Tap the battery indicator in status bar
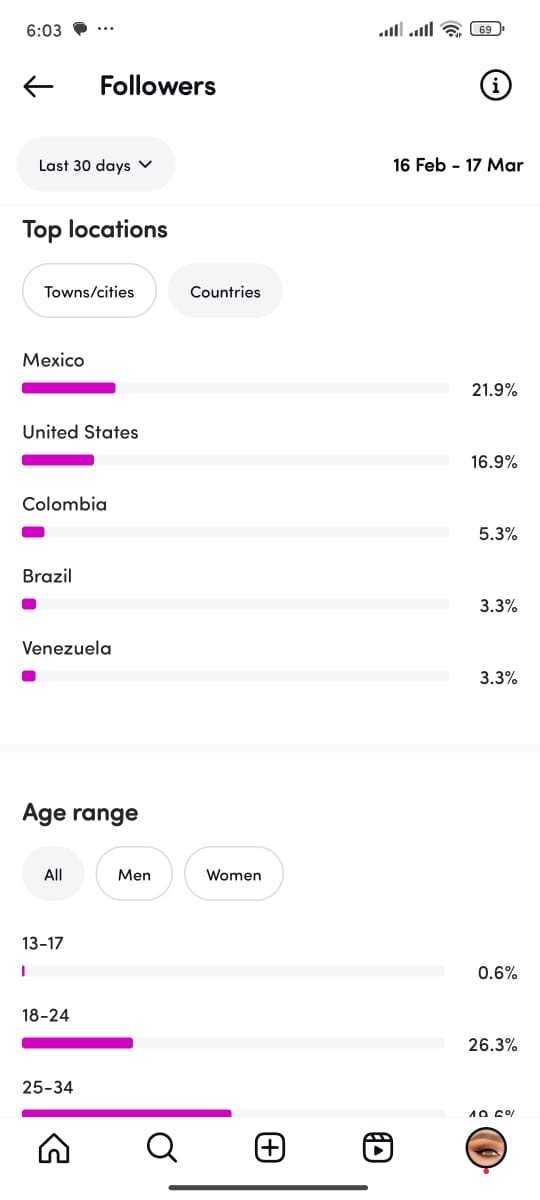Screen dimensions: 540x1200 click(487, 30)
